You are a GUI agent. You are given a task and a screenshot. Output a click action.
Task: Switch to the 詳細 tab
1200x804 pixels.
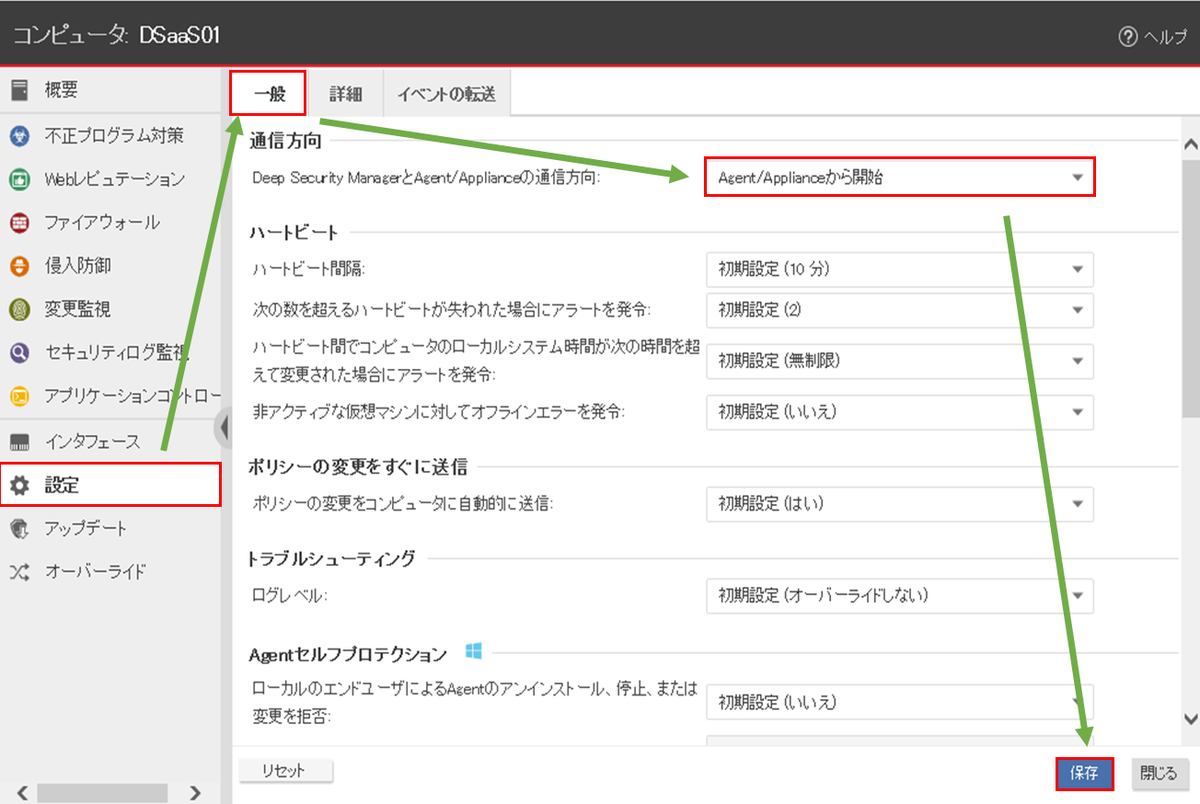point(345,95)
